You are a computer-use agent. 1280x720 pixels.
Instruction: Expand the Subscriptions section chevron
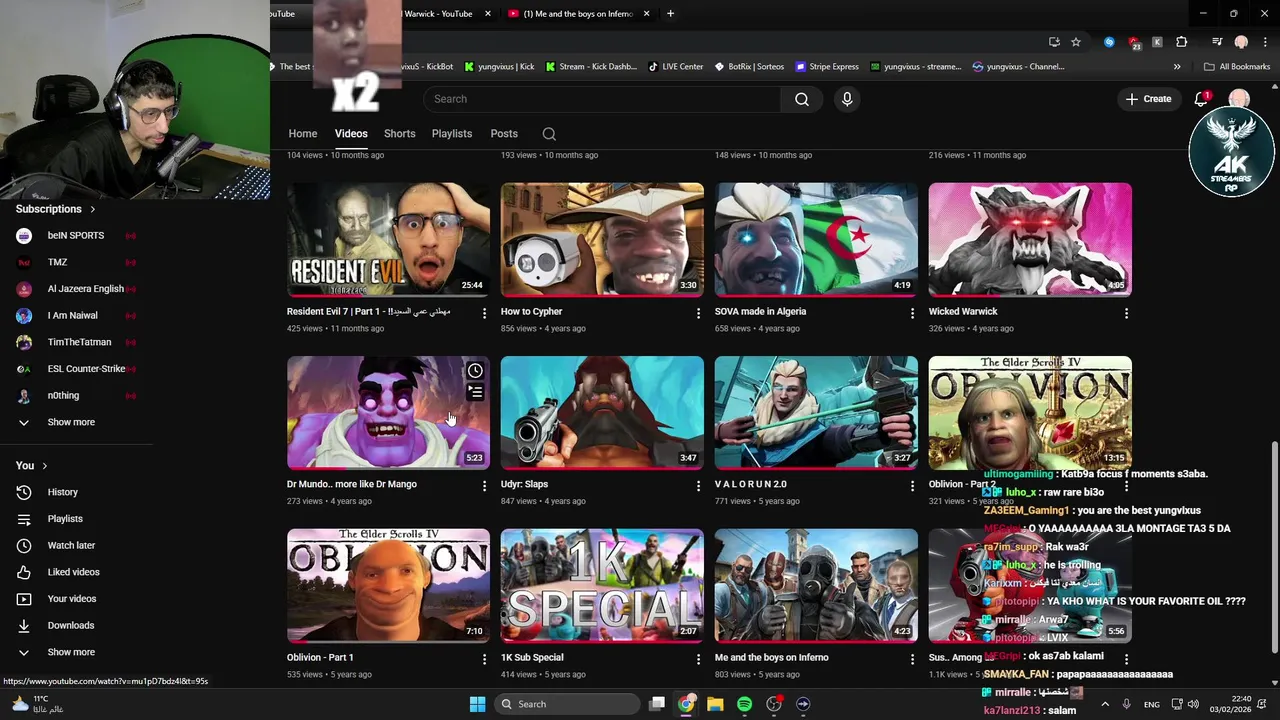tap(93, 209)
